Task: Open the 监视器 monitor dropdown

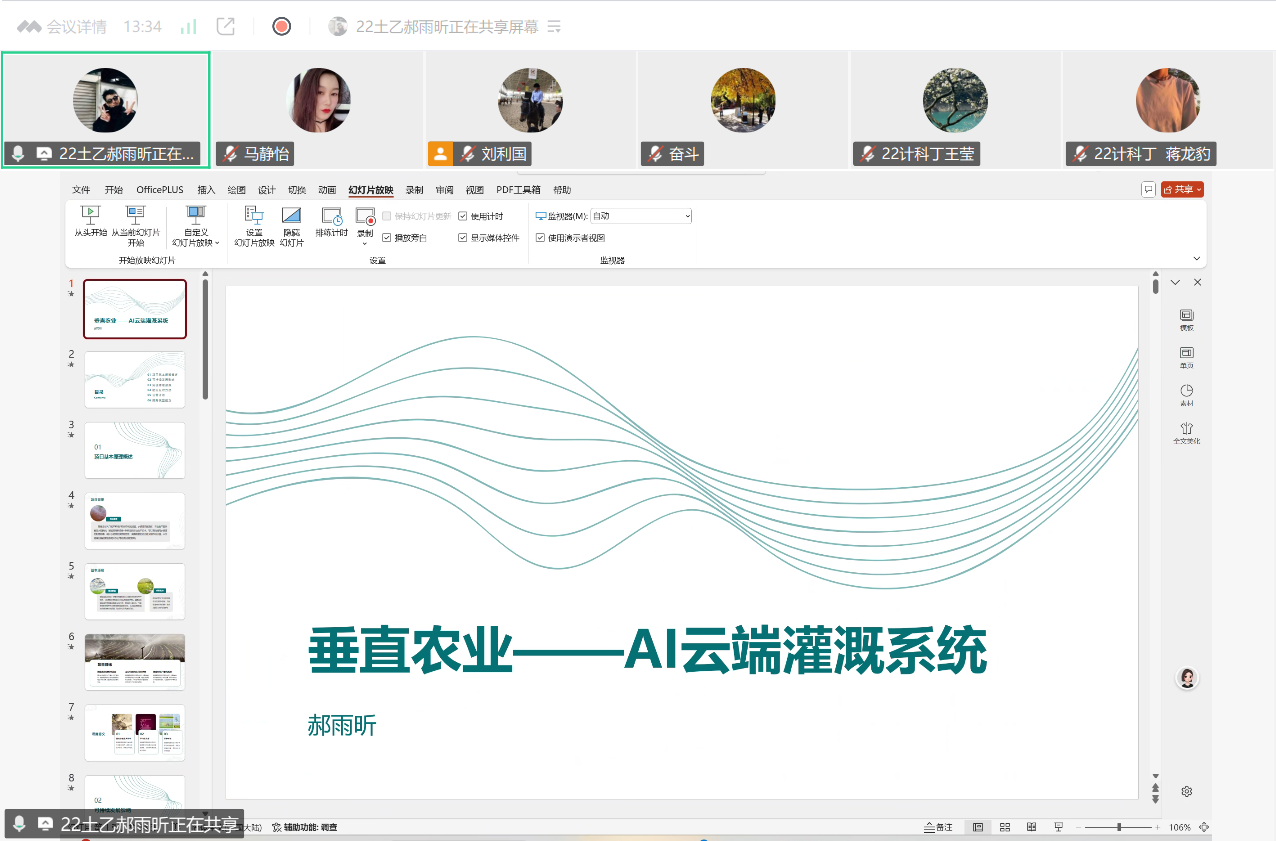Action: tap(641, 216)
